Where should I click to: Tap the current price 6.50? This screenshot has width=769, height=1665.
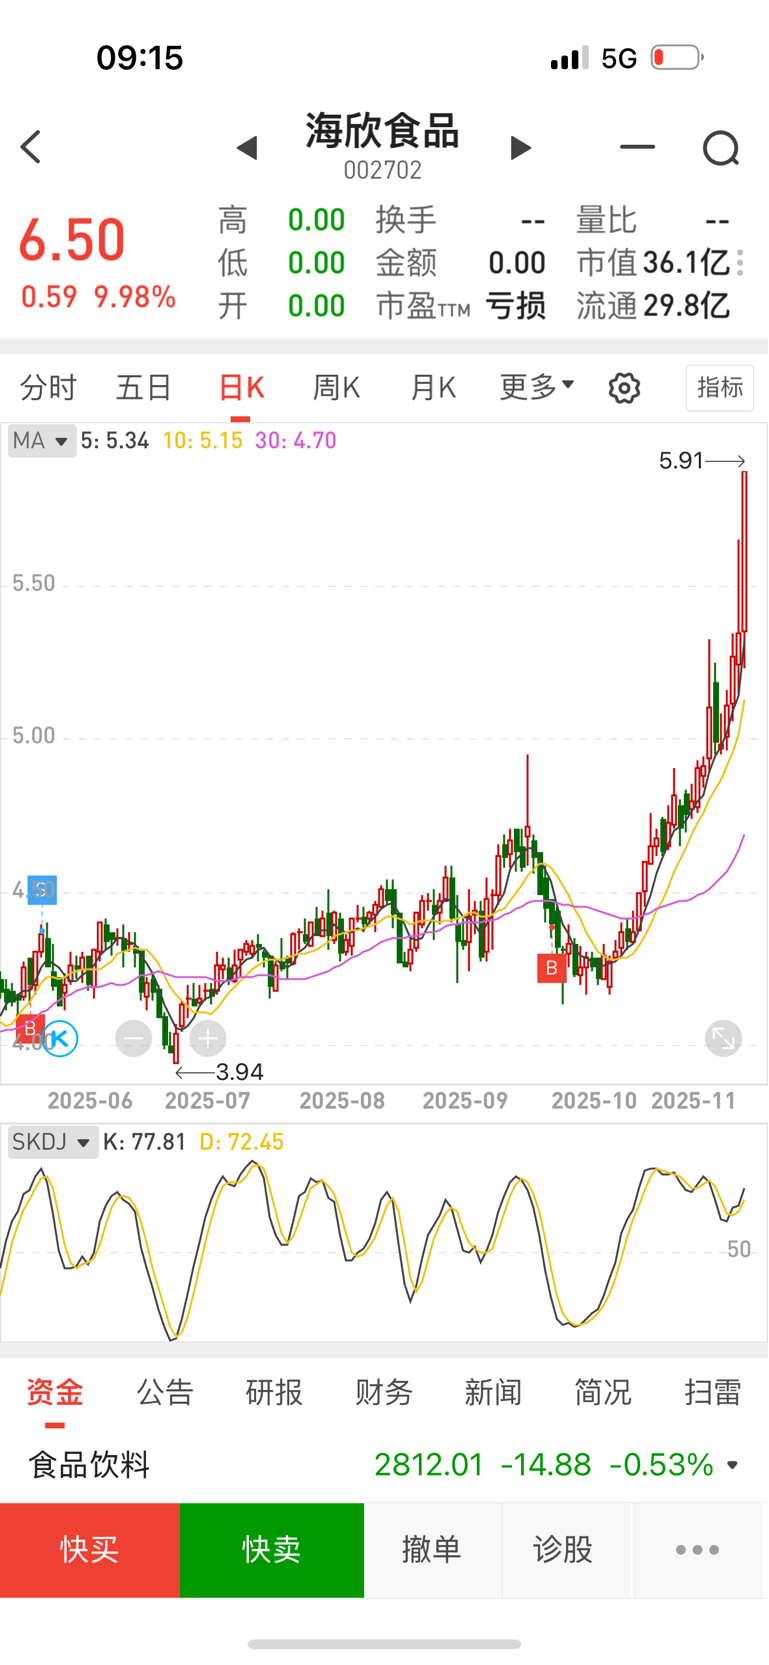(x=72, y=240)
